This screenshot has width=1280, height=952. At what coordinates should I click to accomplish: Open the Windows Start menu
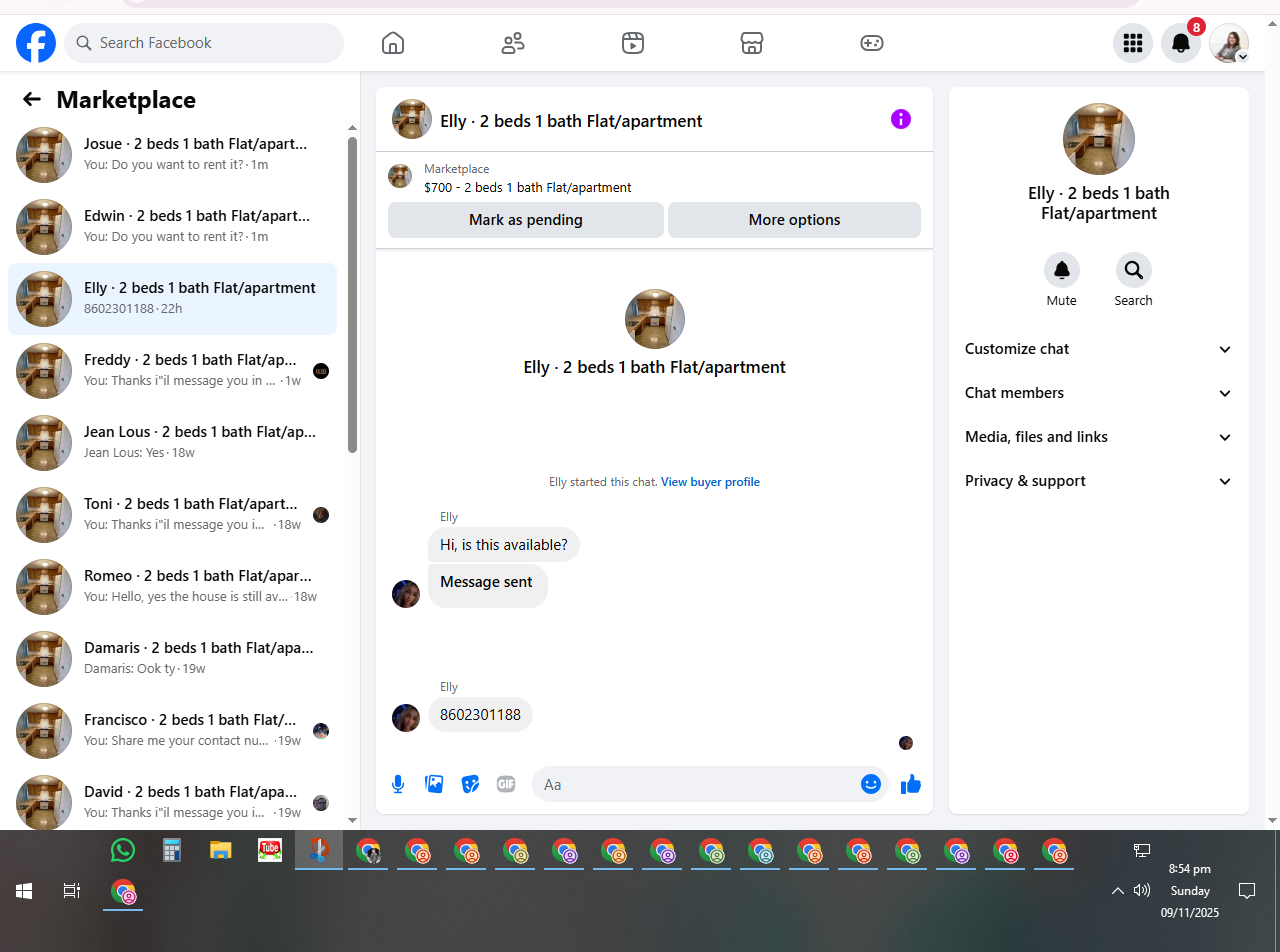24,890
